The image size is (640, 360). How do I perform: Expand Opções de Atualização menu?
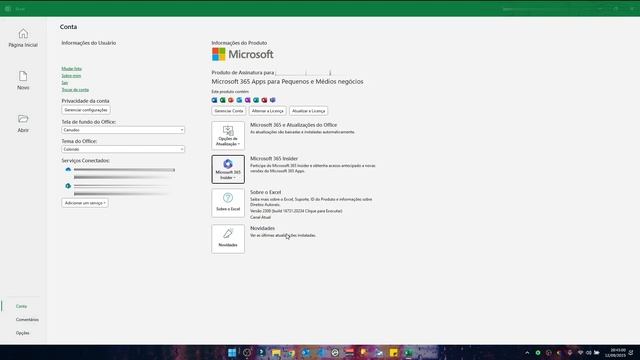pyautogui.click(x=228, y=136)
